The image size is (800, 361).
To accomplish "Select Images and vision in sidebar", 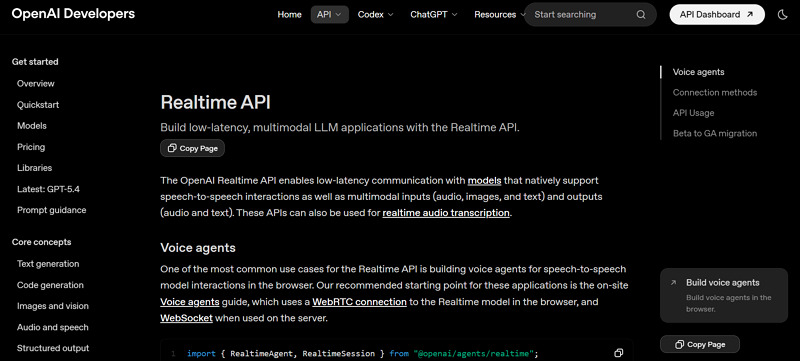I will [x=53, y=306].
